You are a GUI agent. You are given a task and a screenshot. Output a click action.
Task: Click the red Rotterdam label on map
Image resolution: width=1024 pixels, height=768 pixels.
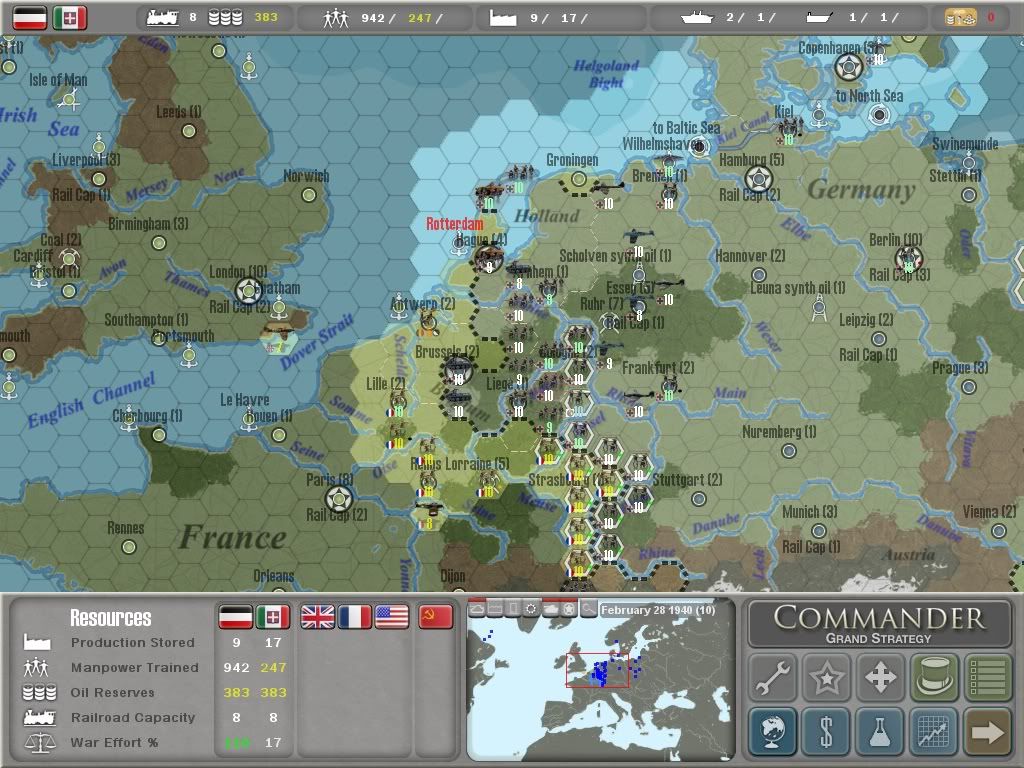[455, 224]
